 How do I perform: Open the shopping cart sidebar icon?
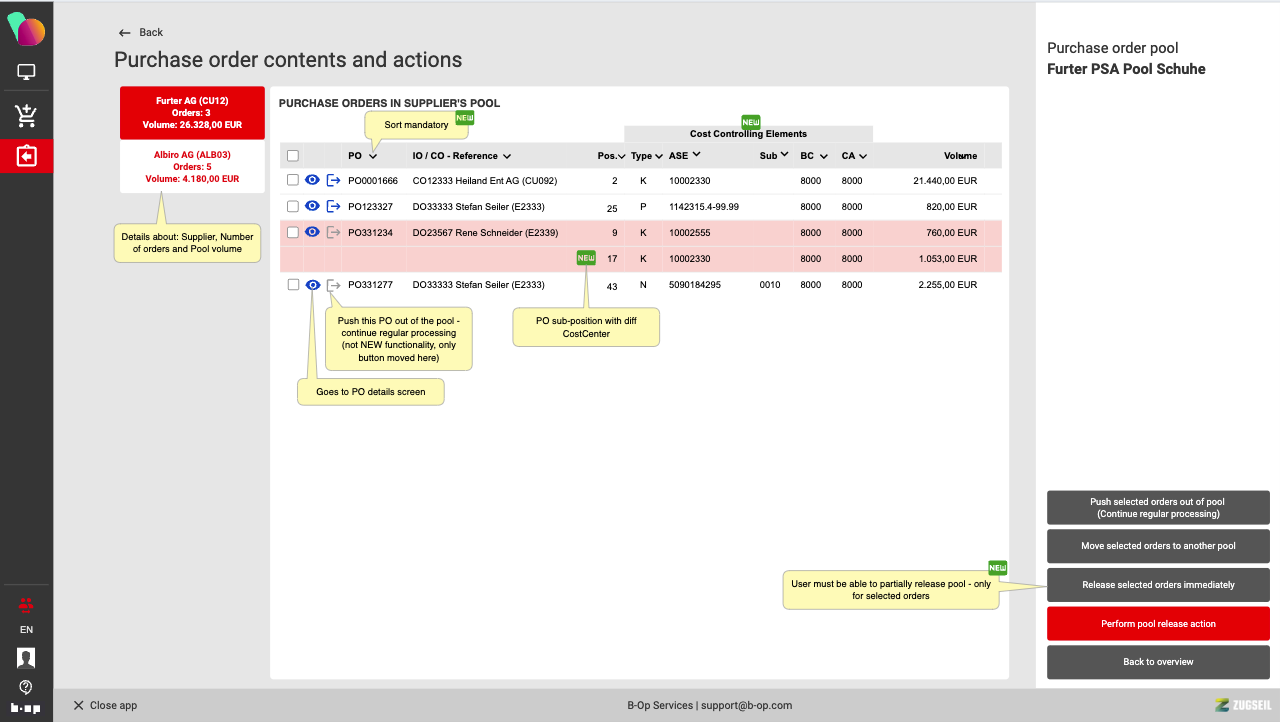(26, 115)
